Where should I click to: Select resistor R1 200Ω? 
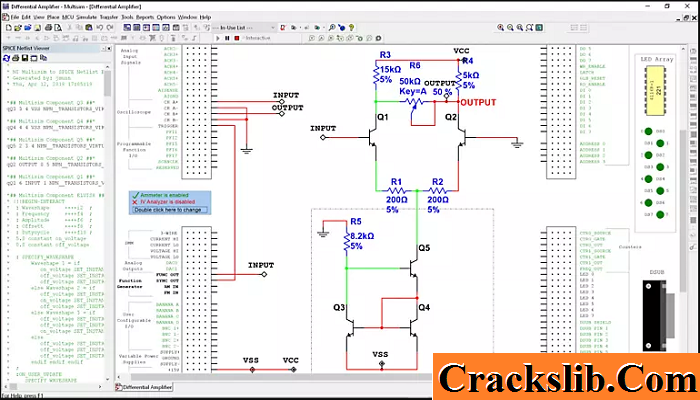(396, 191)
